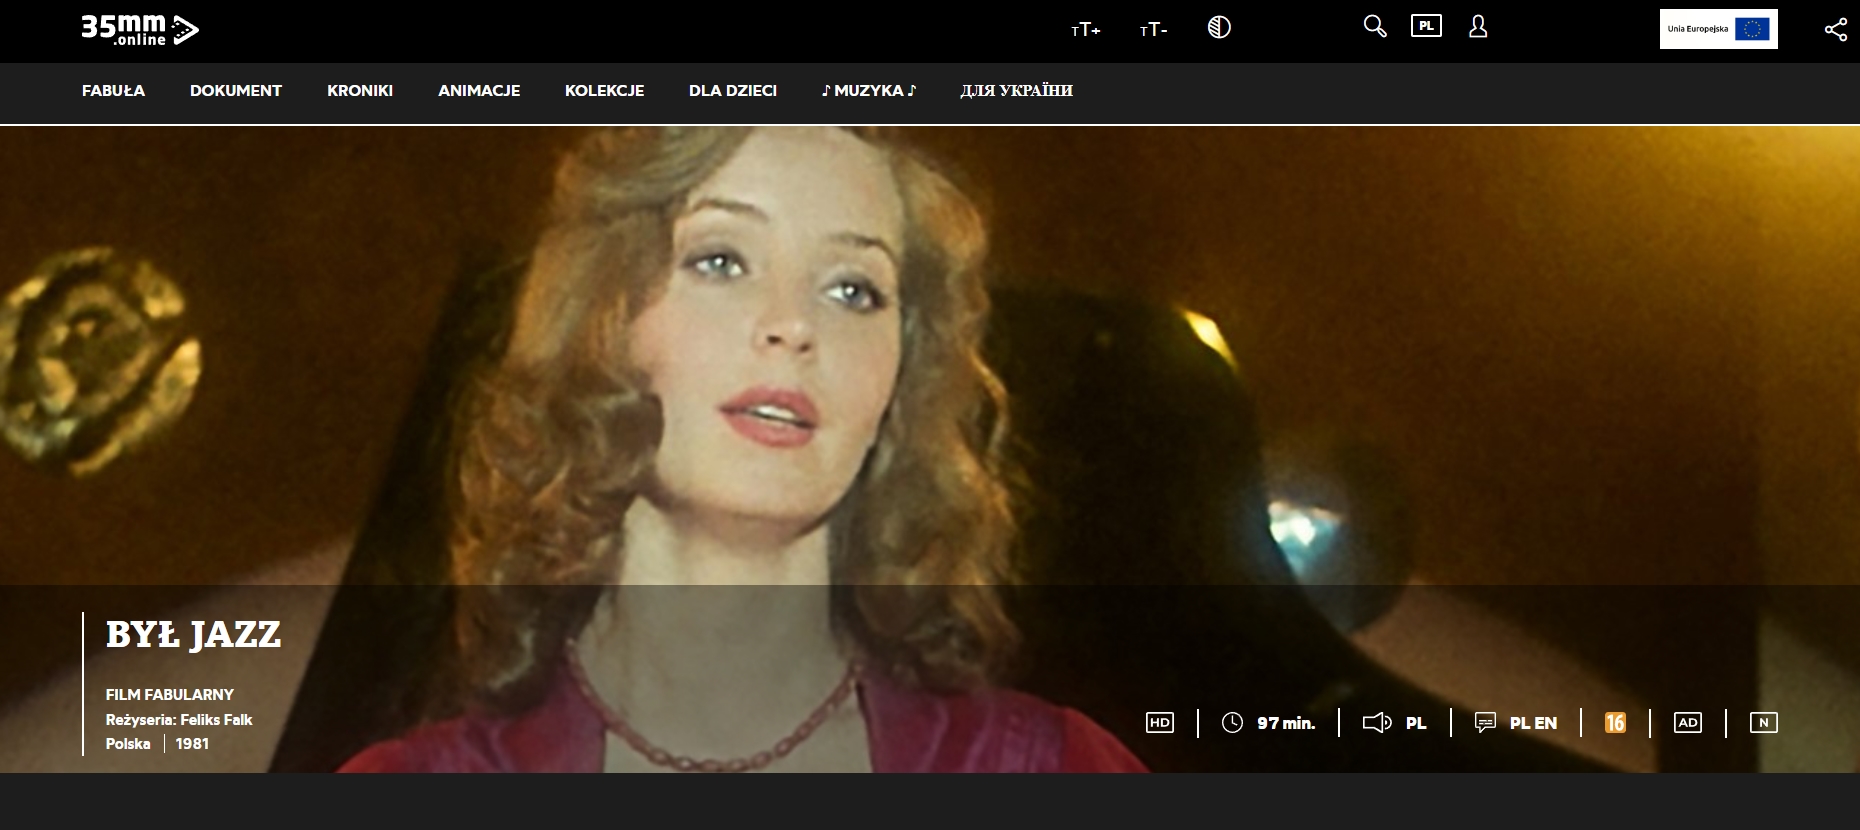Open the MUZYKA section
Image resolution: width=1860 pixels, height=830 pixels.
868,91
